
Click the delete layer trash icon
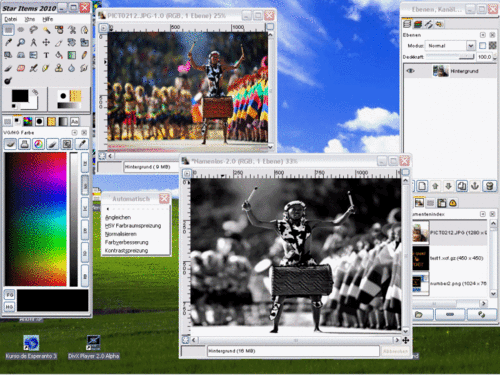(x=489, y=186)
